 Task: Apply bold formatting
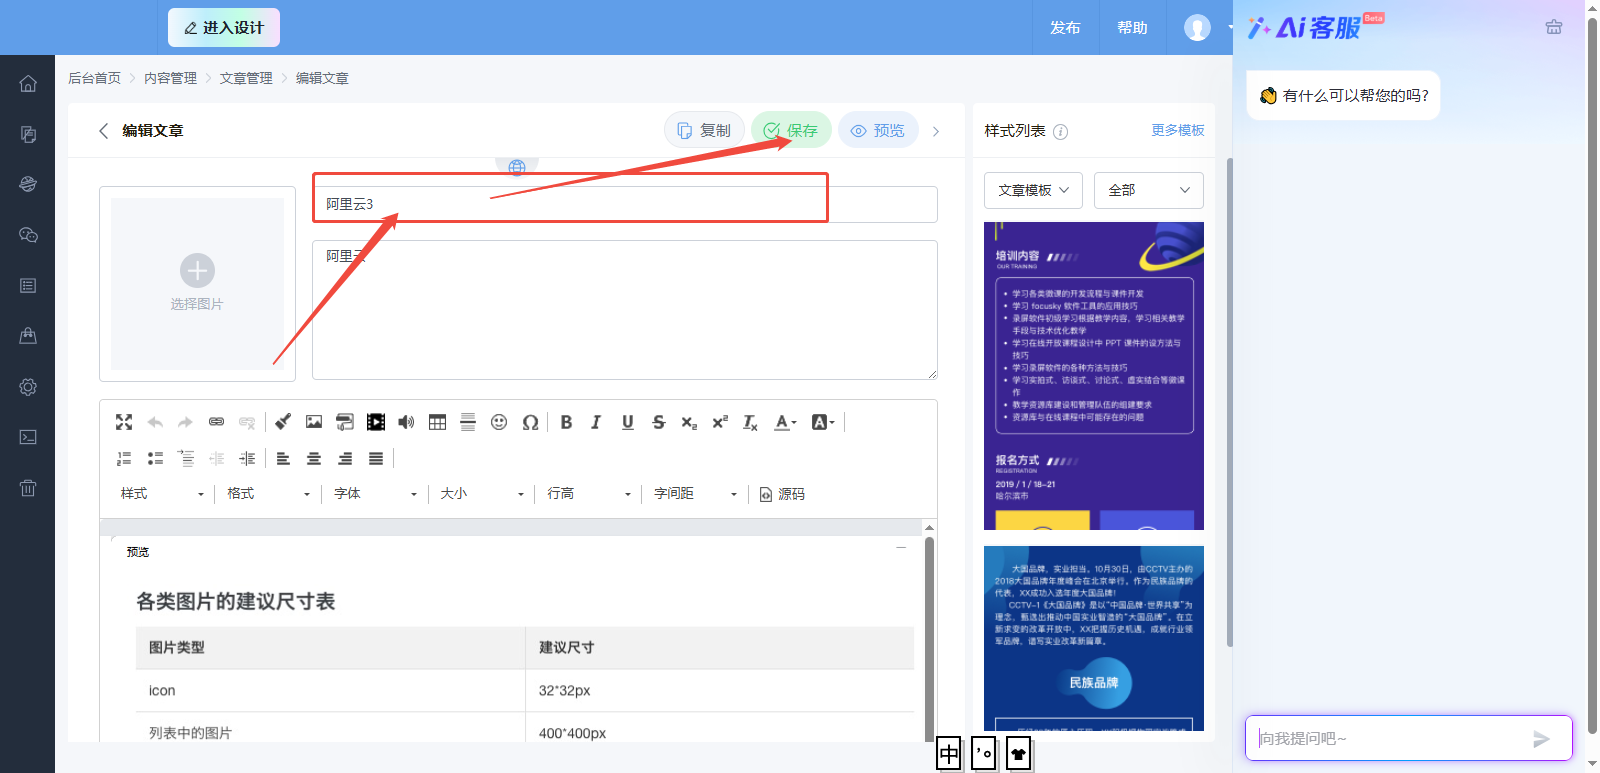(566, 422)
